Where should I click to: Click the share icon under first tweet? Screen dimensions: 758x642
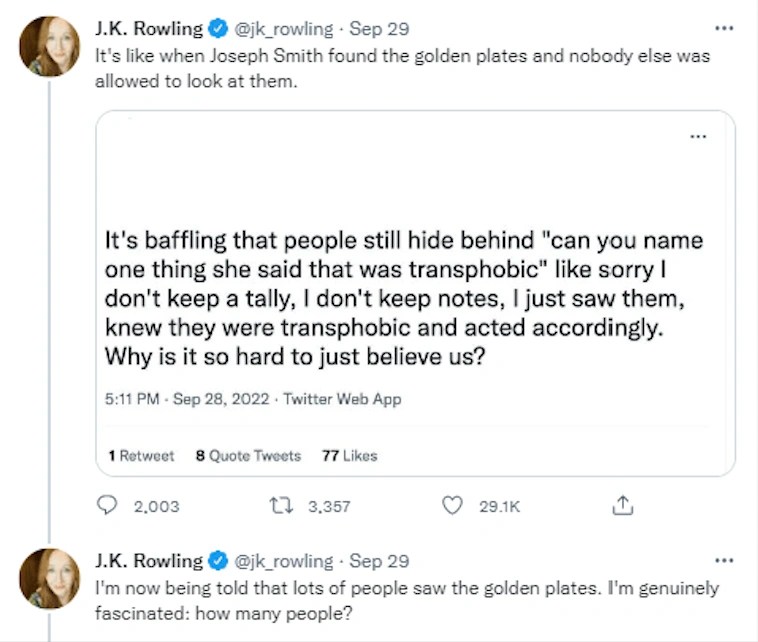622,506
